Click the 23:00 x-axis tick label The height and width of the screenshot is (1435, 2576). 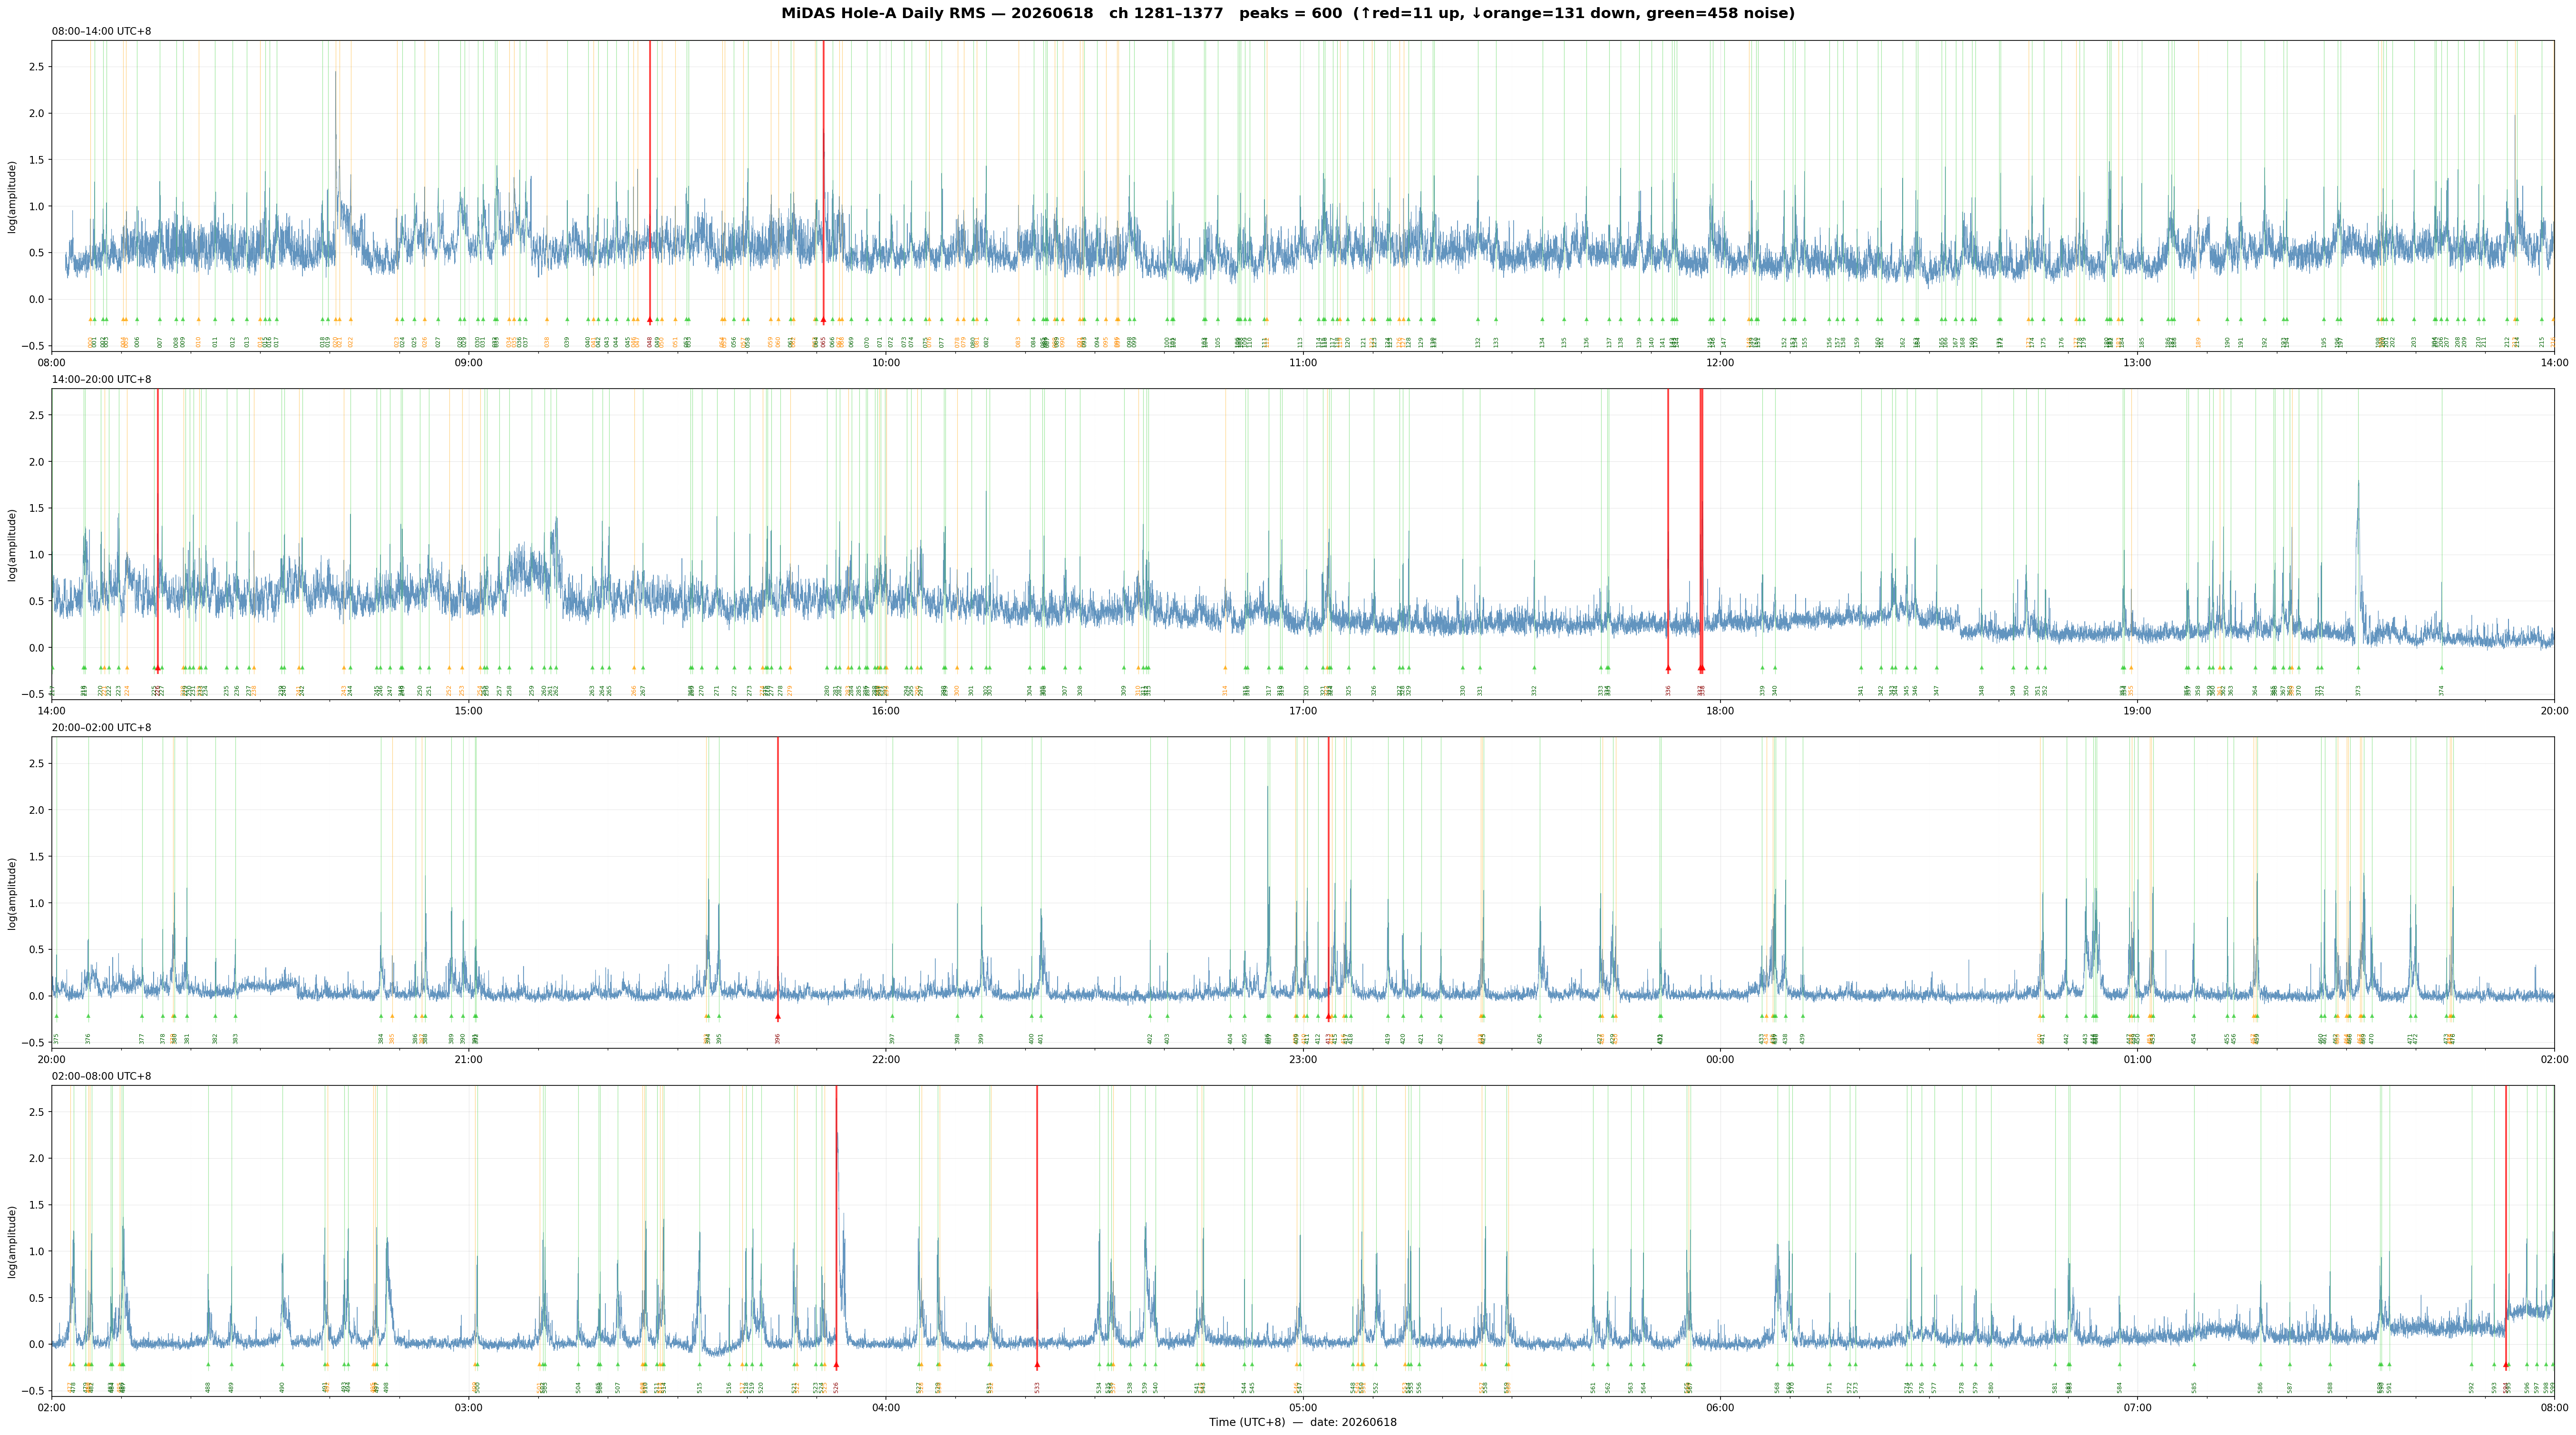[x=1303, y=1059]
